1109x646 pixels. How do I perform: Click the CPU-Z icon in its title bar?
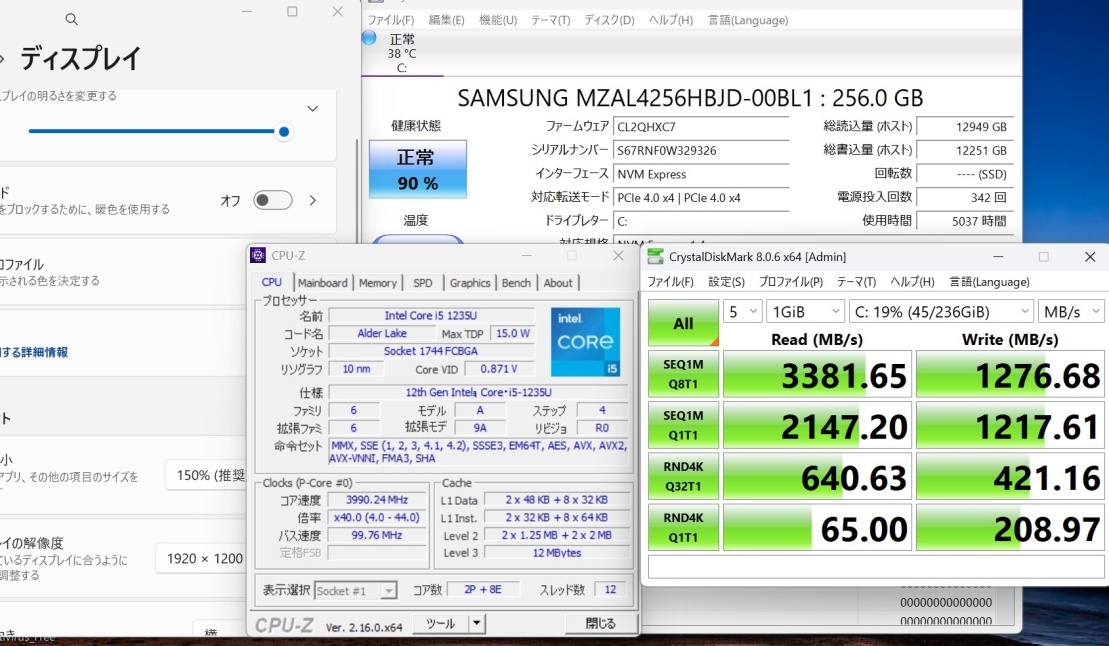tap(258, 255)
